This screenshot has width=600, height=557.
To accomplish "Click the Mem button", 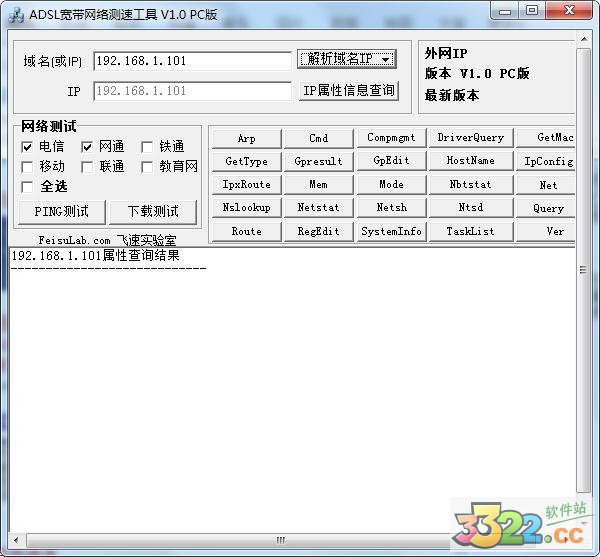I will click(x=318, y=185).
